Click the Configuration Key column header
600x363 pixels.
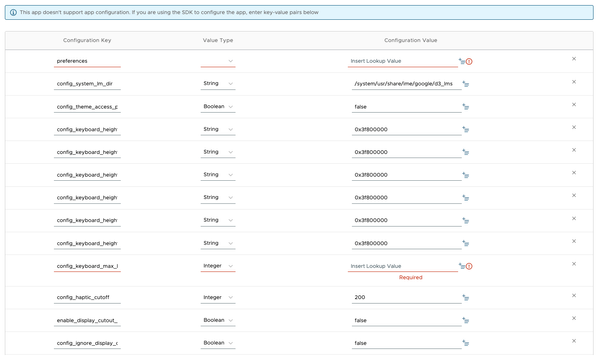click(87, 40)
